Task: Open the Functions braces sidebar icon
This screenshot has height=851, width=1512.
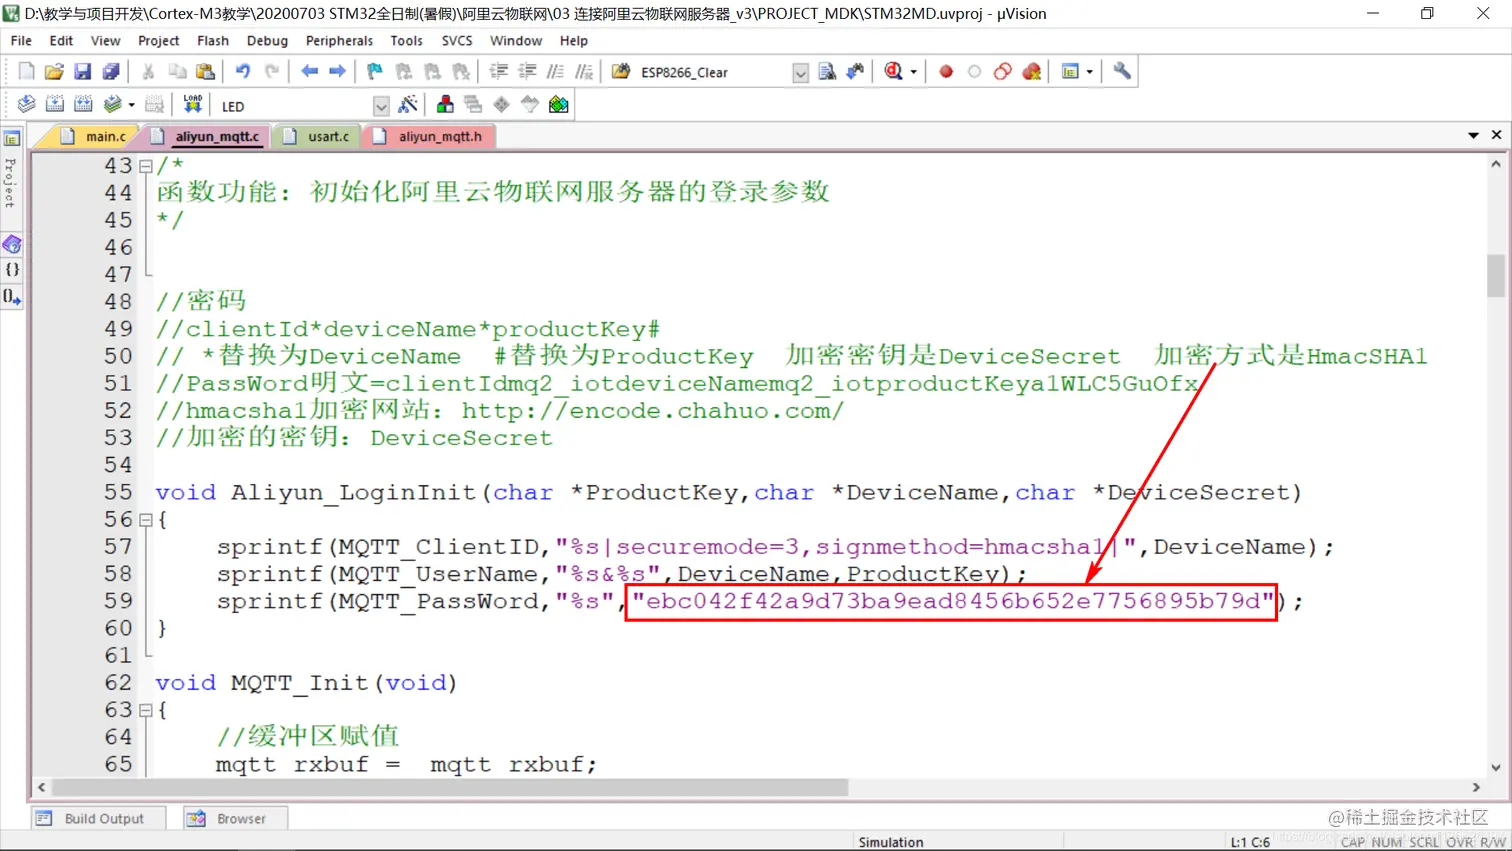Action: click(x=12, y=270)
